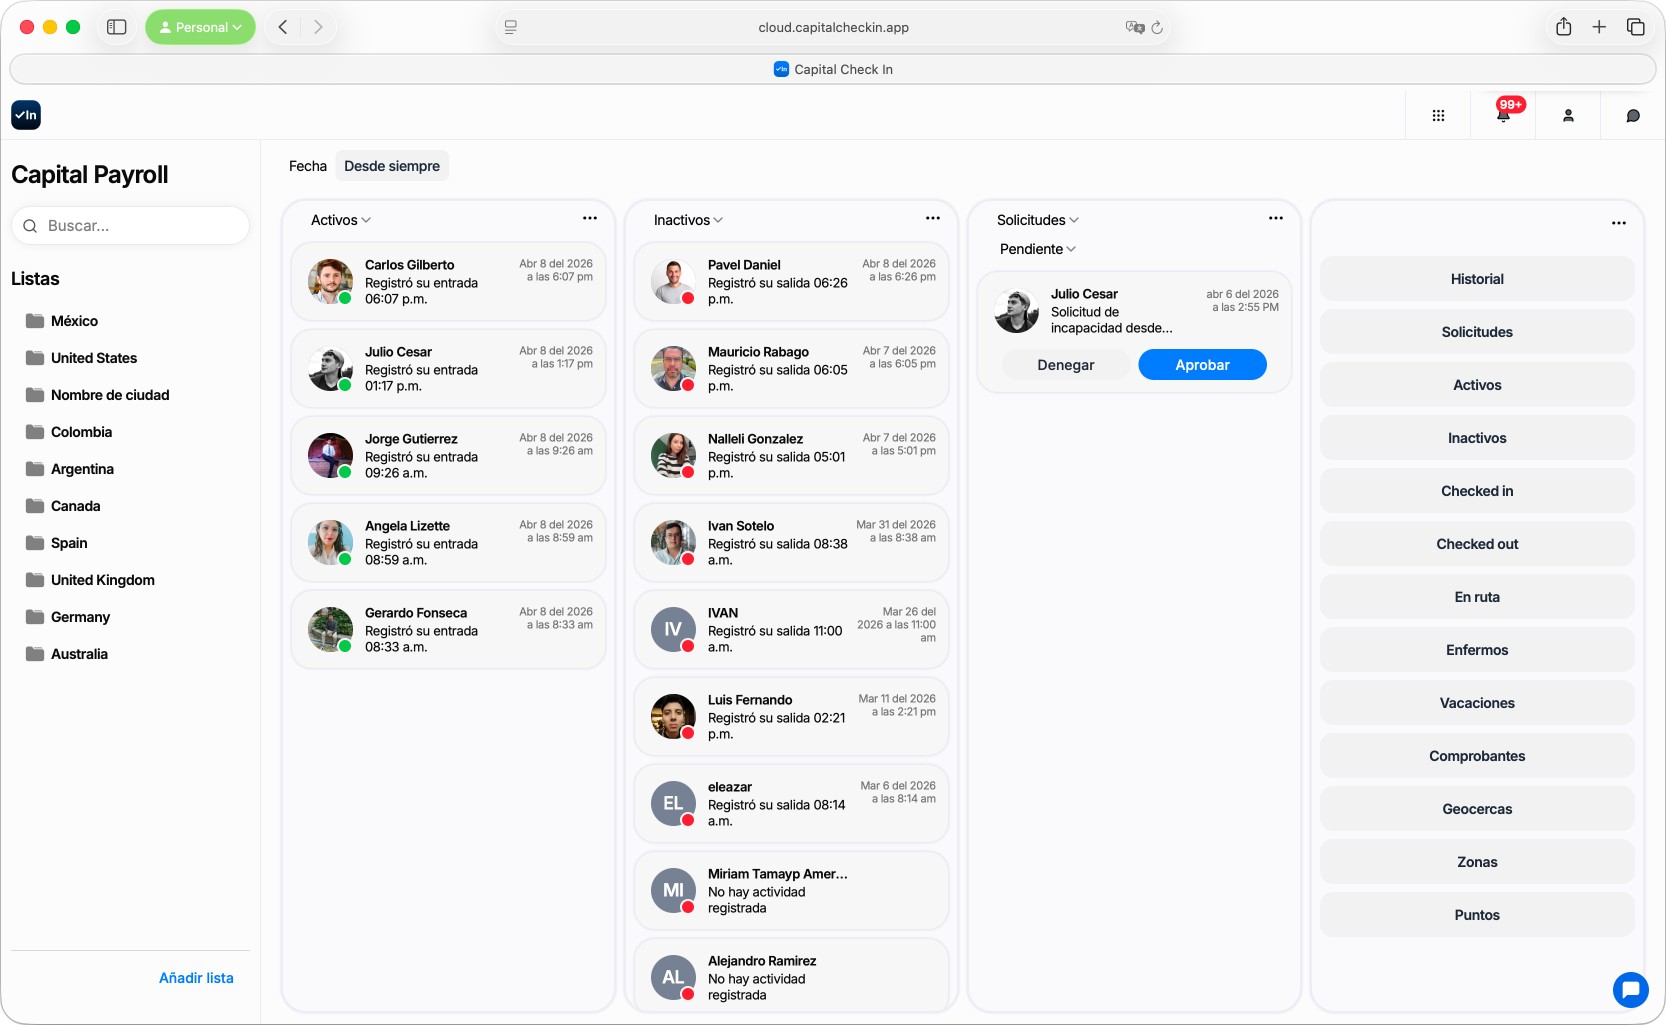The width and height of the screenshot is (1666, 1025).
Task: Toggle the browser sidebar icon
Action: pos(116,27)
